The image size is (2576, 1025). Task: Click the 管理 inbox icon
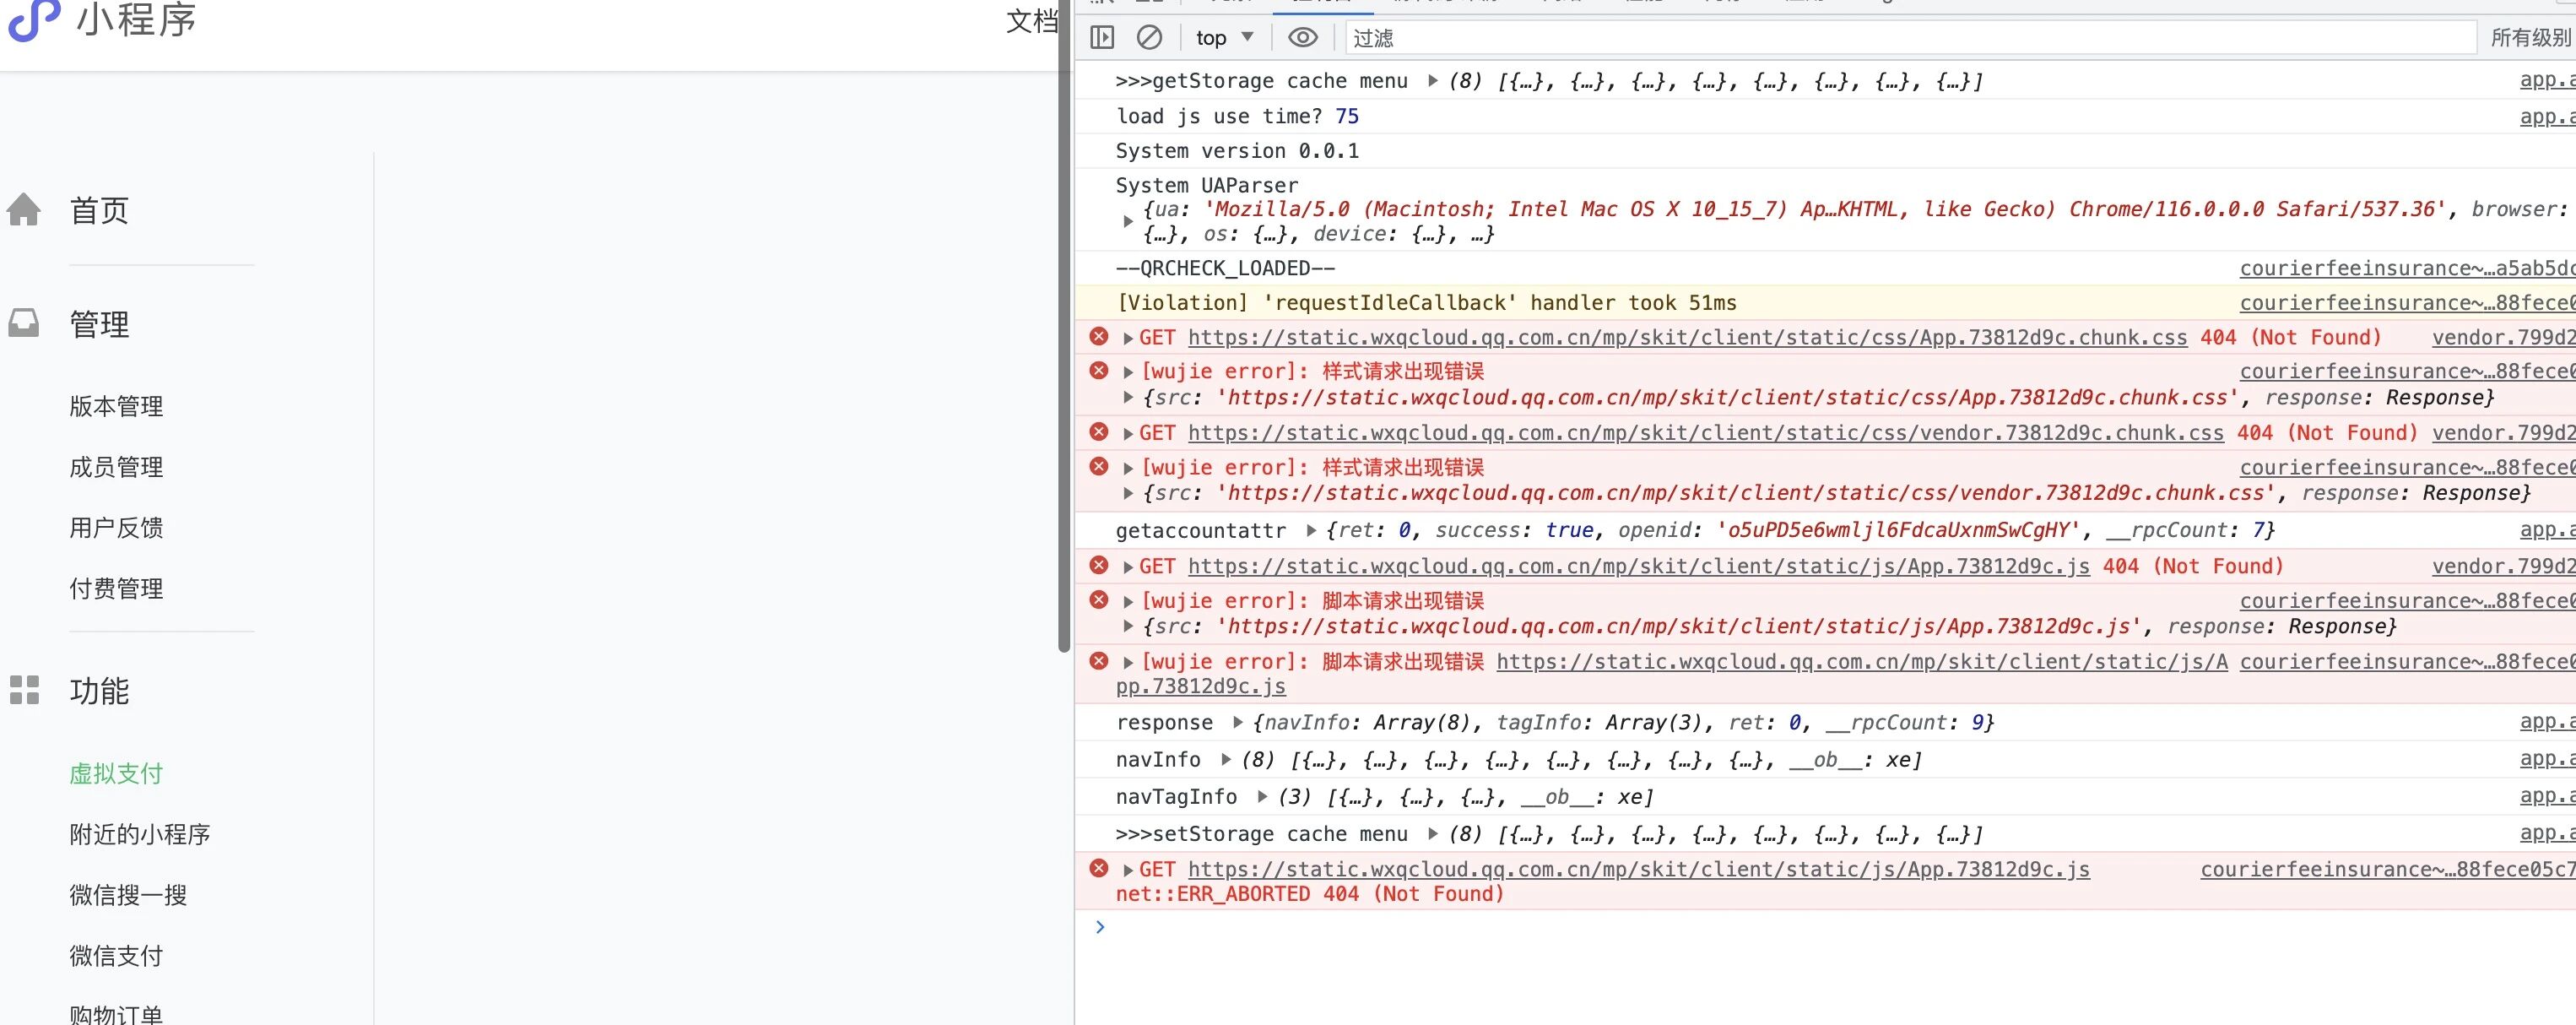click(24, 323)
